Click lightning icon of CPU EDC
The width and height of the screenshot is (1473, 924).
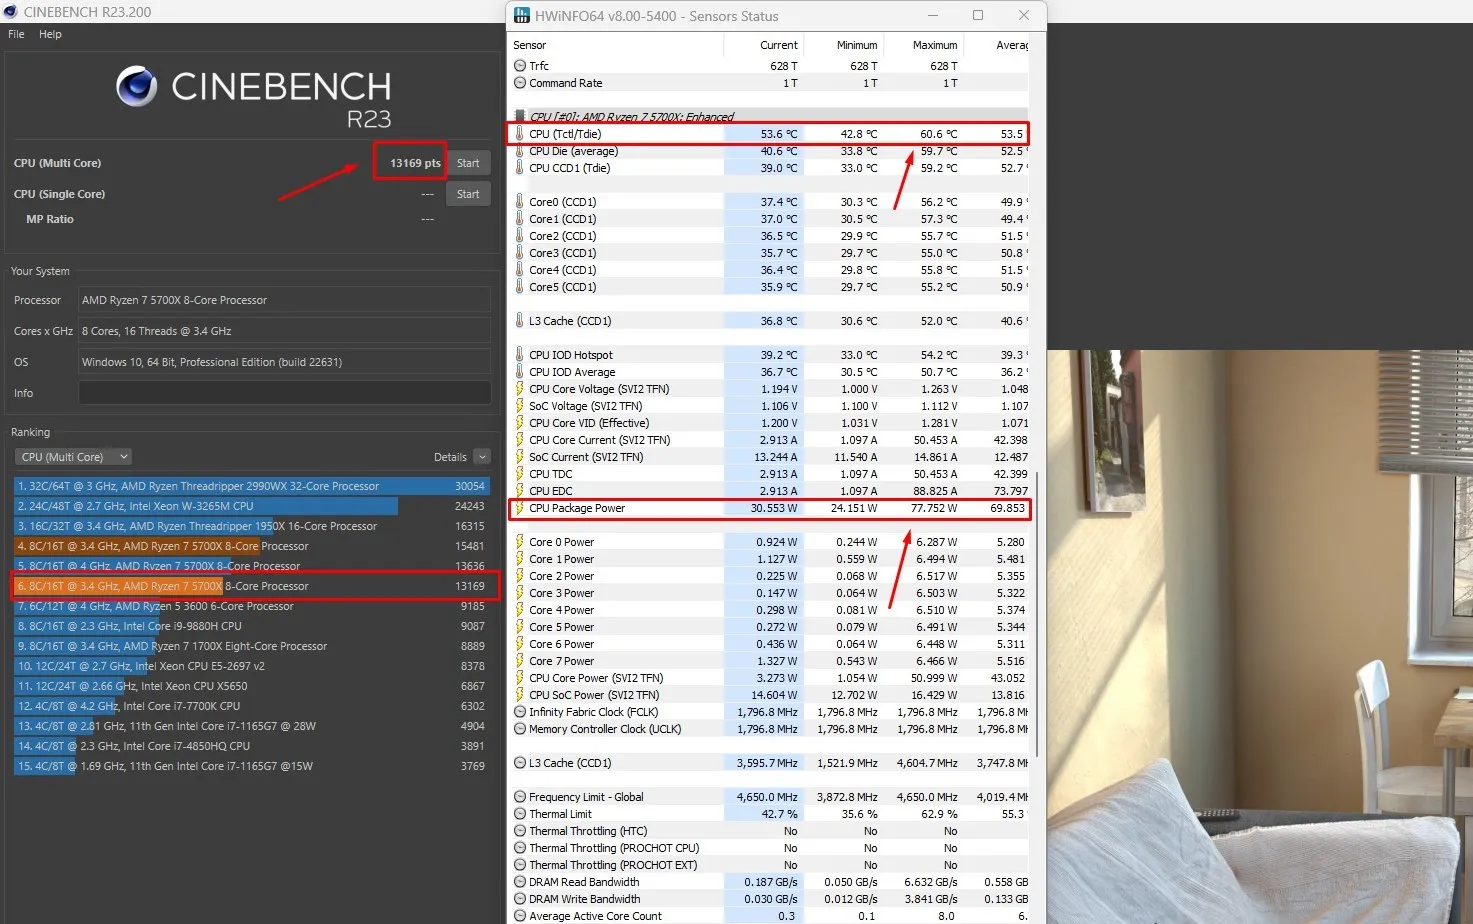[520, 491]
